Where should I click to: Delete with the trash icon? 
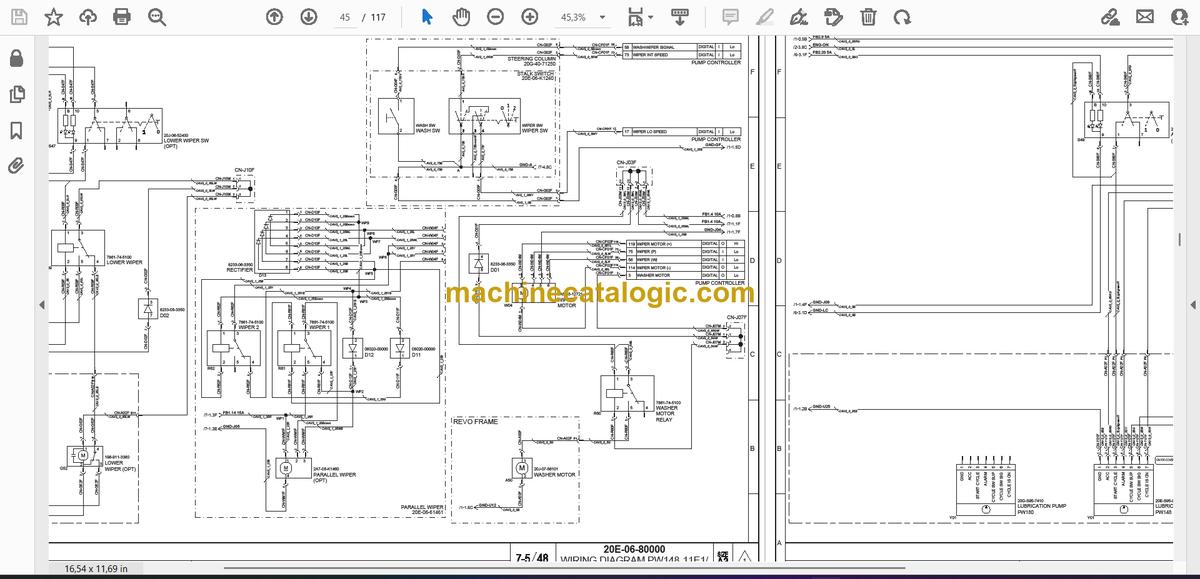point(868,17)
